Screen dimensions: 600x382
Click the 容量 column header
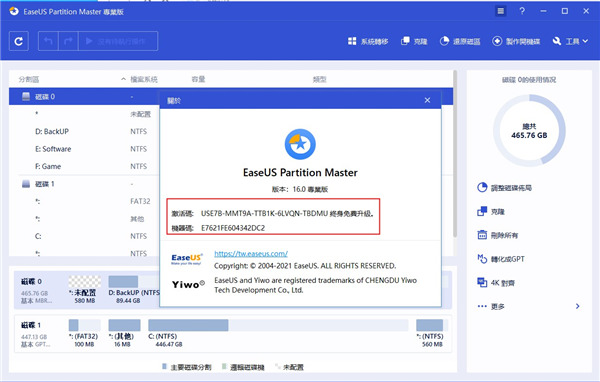point(198,79)
